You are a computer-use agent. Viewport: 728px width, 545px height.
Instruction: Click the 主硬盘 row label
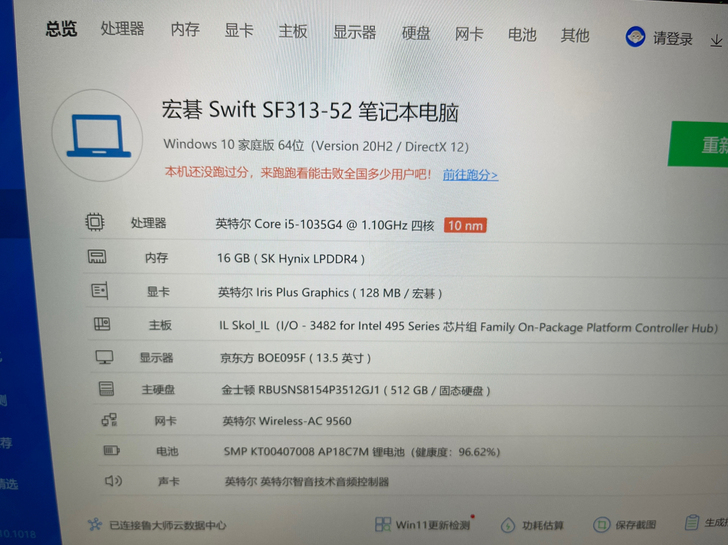click(158, 389)
